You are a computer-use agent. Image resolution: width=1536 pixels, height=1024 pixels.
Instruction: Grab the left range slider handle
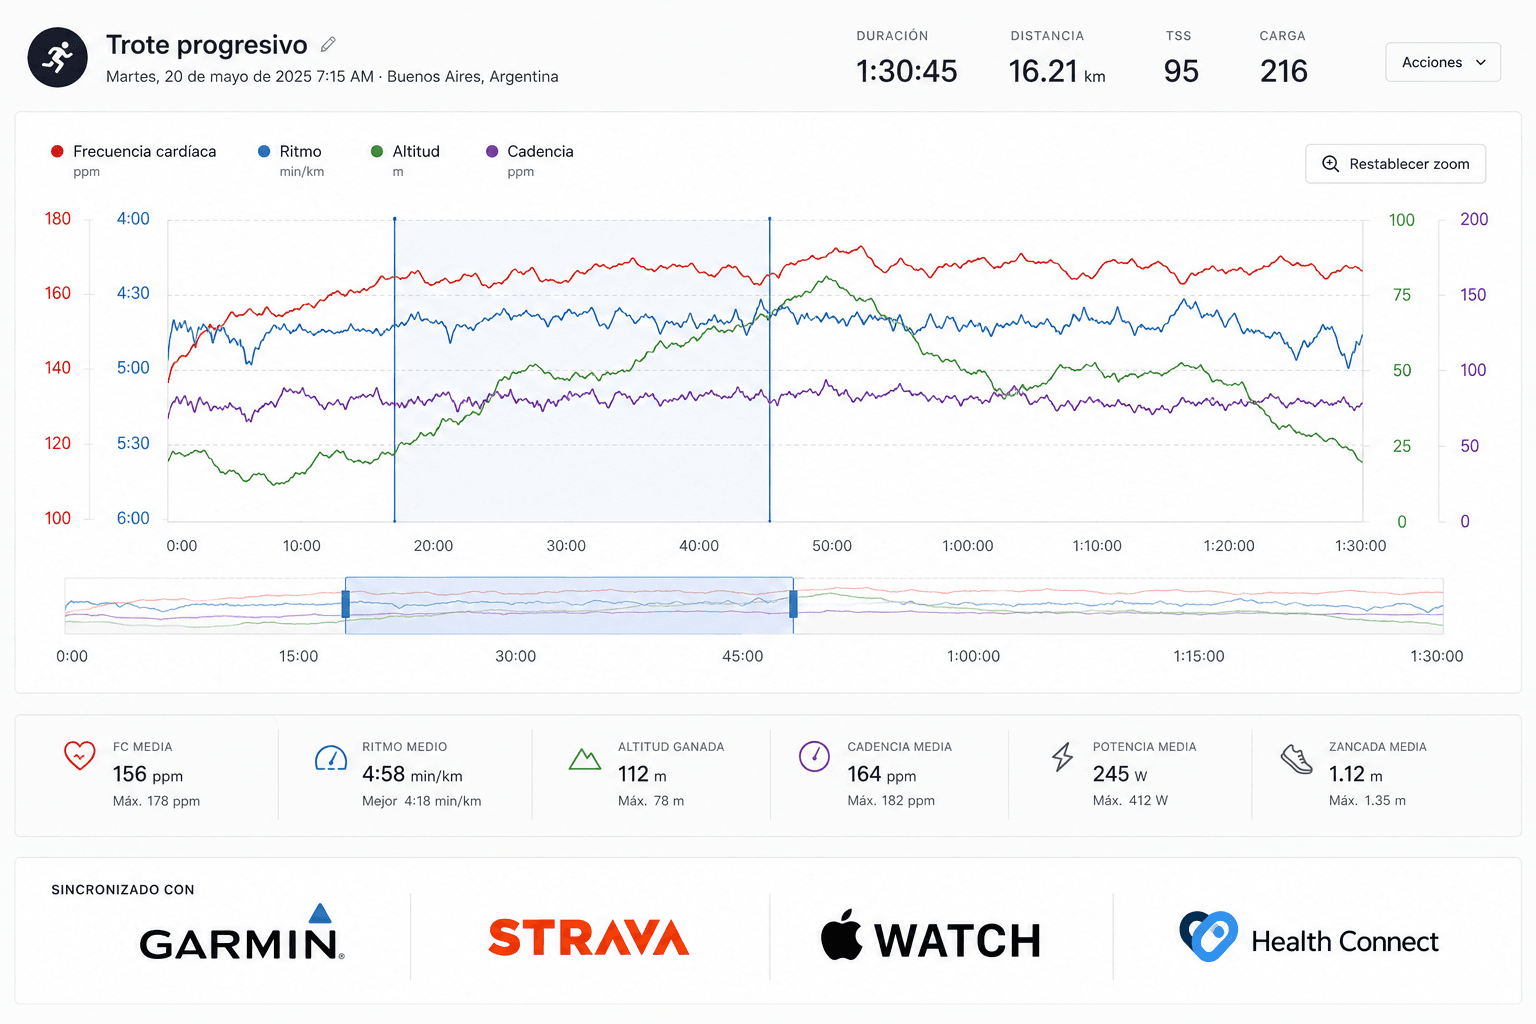346,604
